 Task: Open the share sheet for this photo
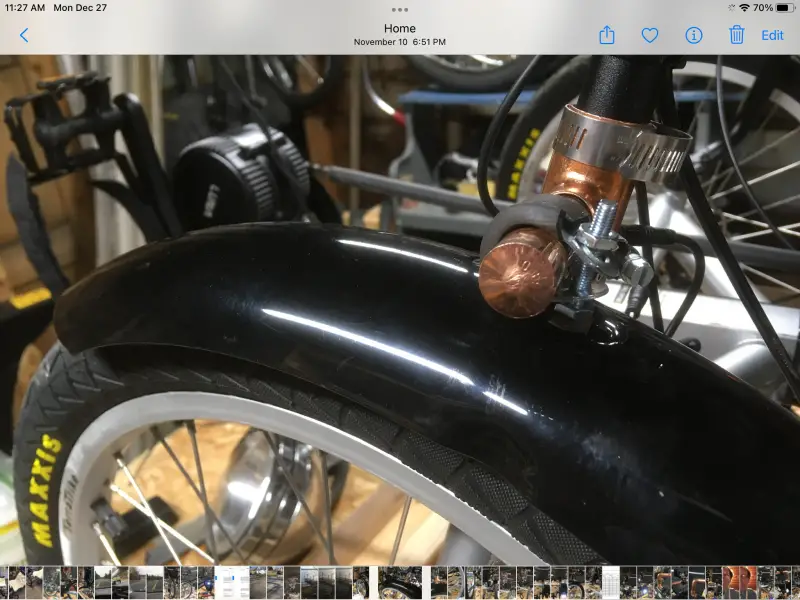coord(607,35)
